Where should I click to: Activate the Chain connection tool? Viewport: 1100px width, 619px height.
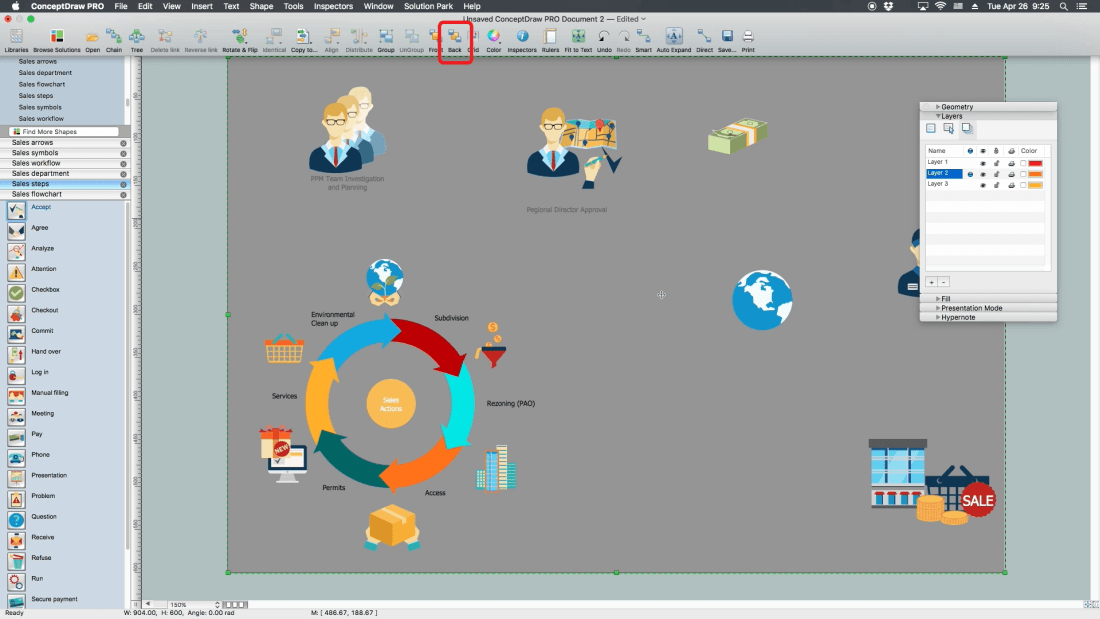click(x=114, y=40)
